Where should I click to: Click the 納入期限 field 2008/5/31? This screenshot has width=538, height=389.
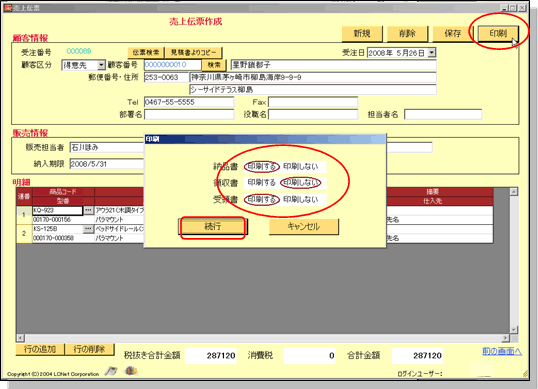[x=107, y=164]
